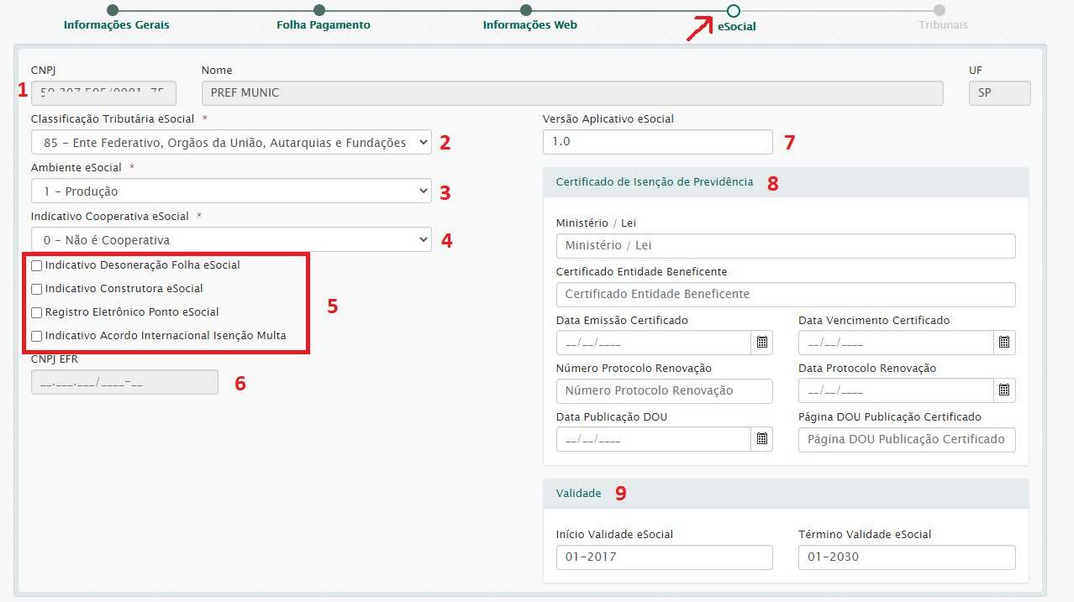Click the Informações Web step circle
This screenshot has width=1074, height=602.
(x=526, y=10)
